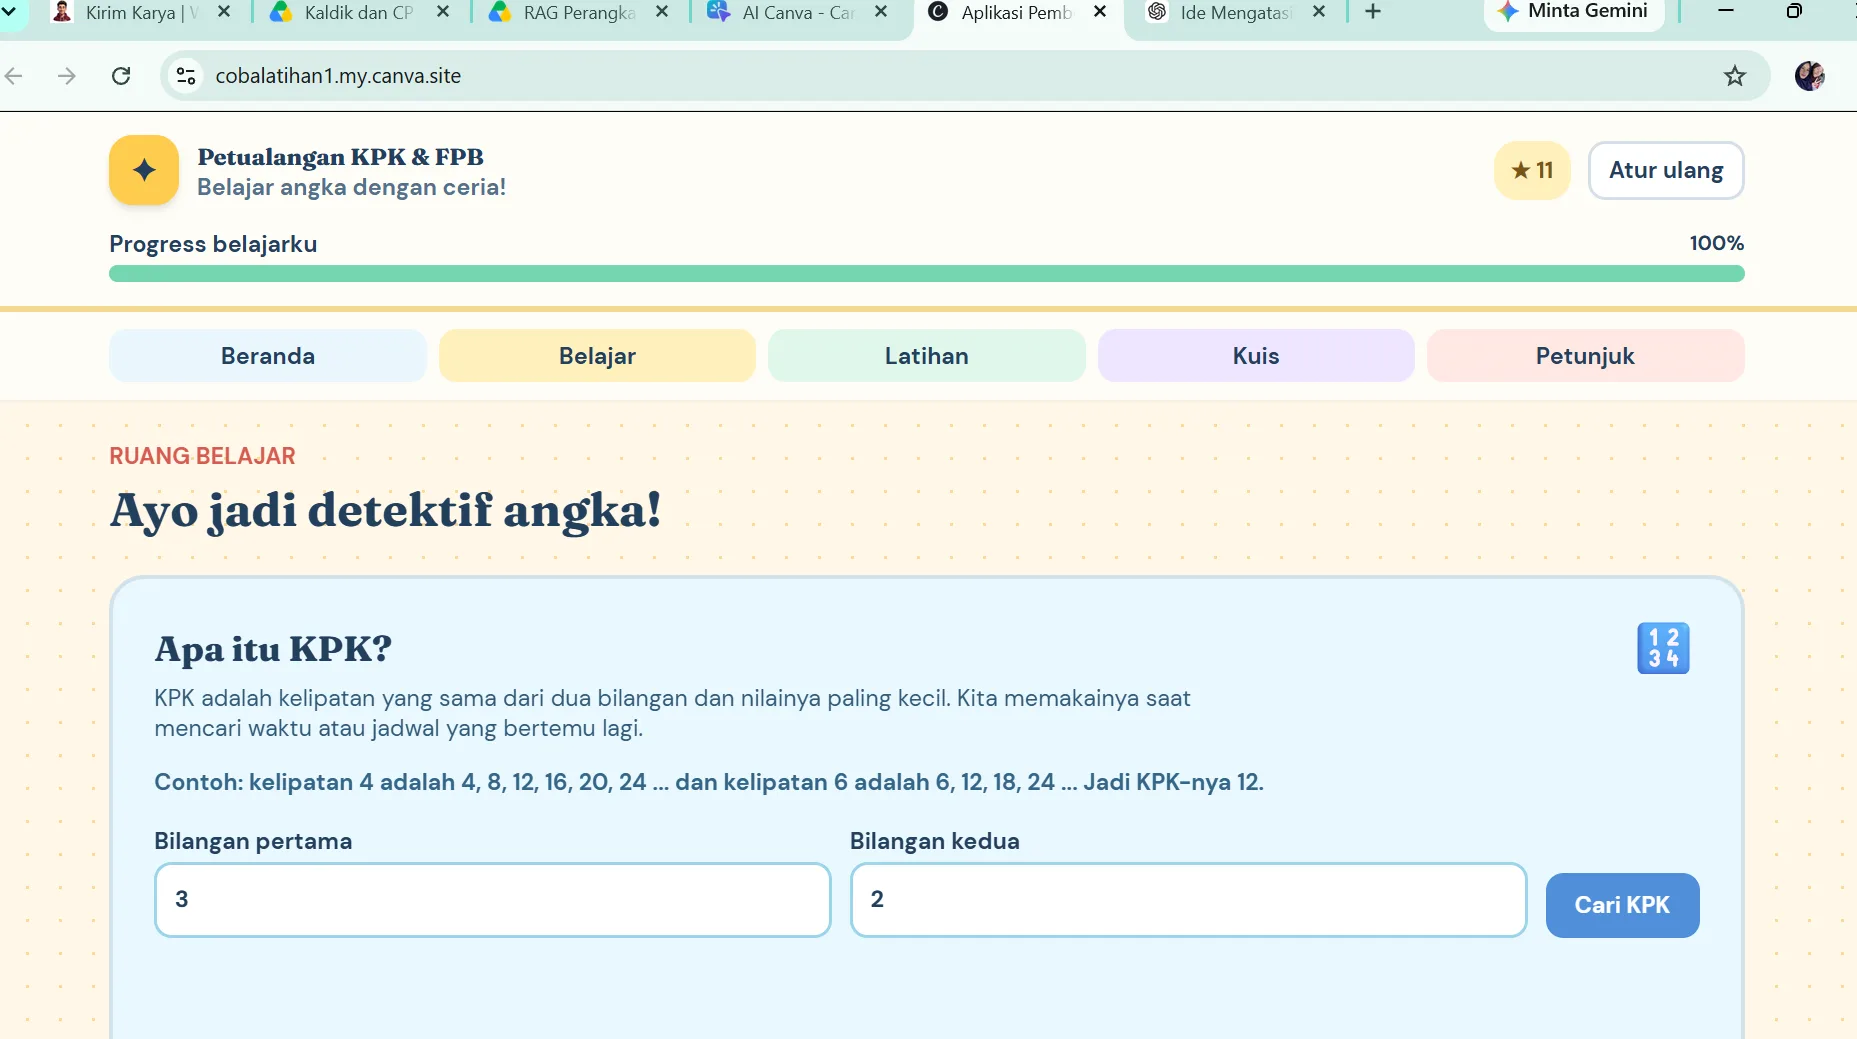Close the Ide Mengatasi tab

pos(1319,12)
